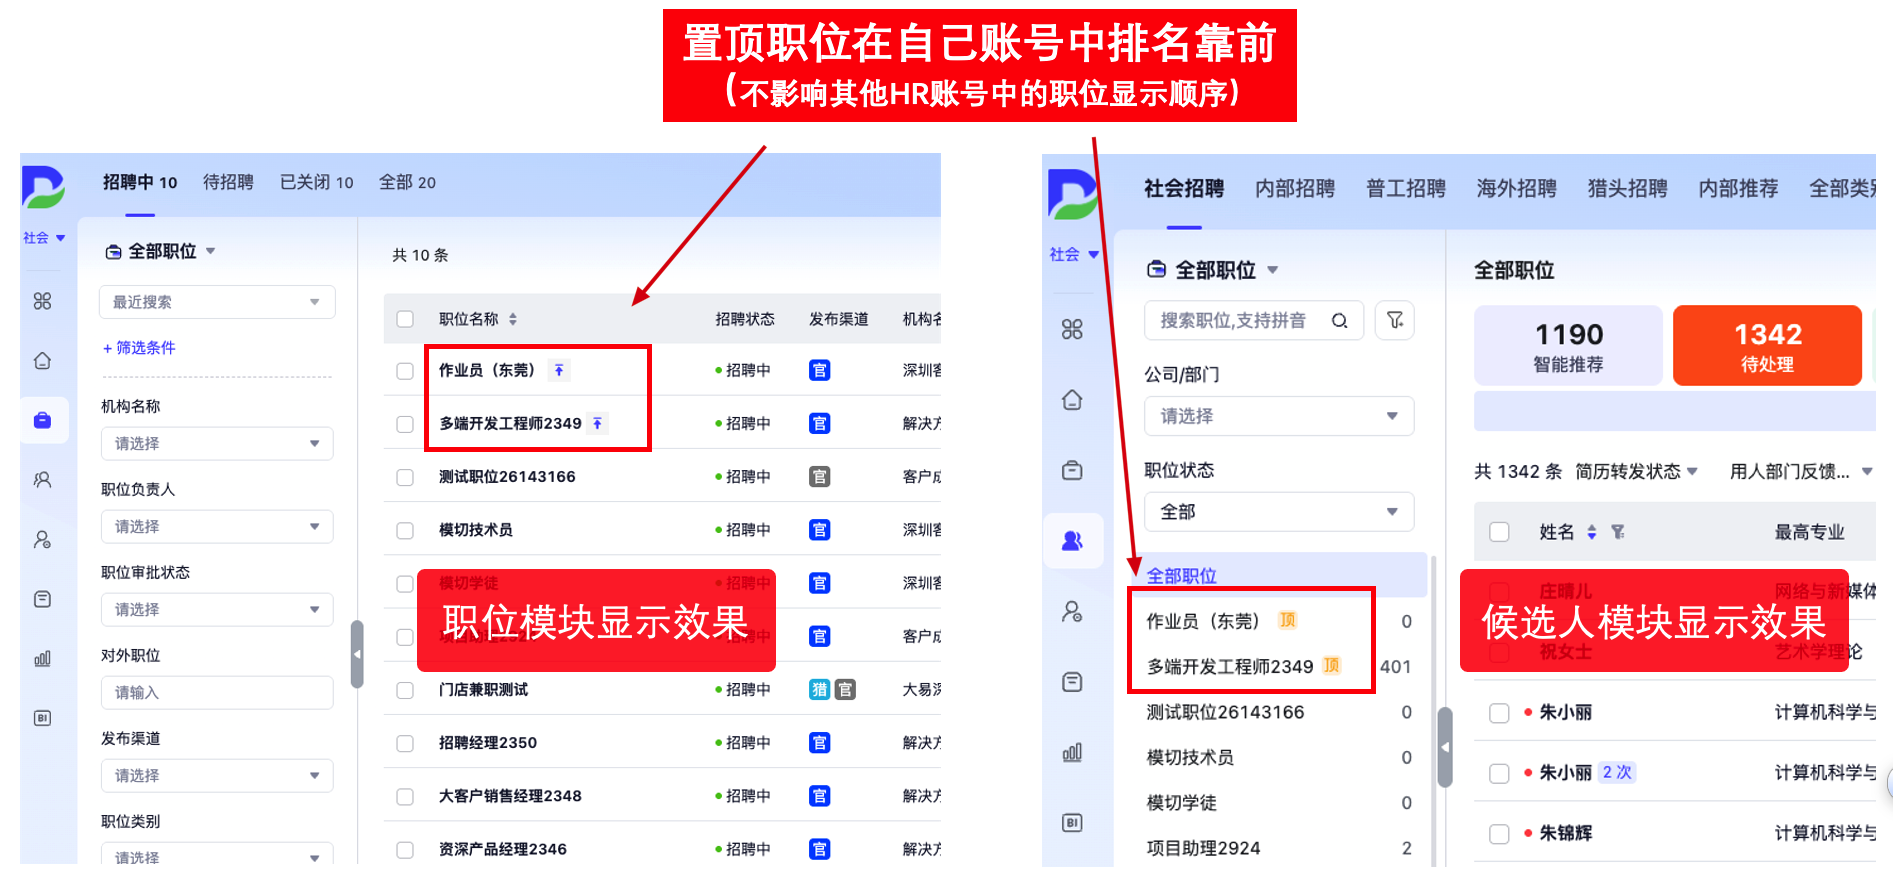The image size is (1893, 870).
Task: Click + 筛选条件 link
Action: point(139,347)
